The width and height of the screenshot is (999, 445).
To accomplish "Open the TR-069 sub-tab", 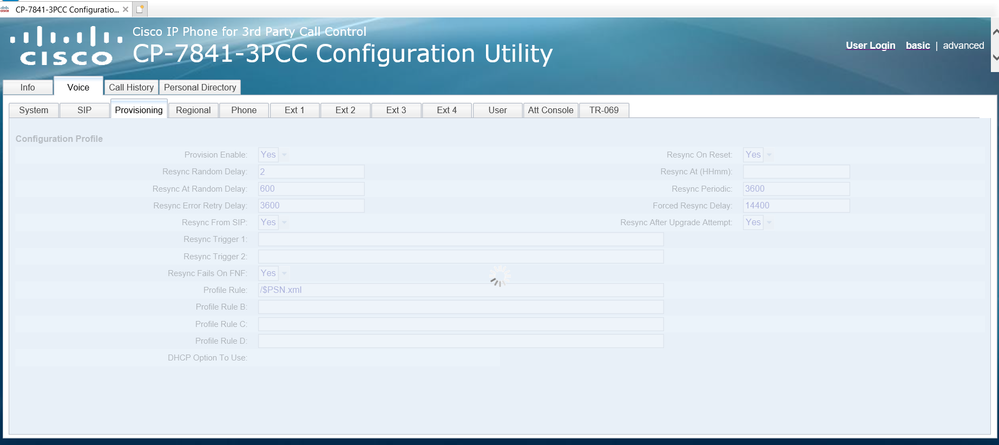I will coord(604,110).
